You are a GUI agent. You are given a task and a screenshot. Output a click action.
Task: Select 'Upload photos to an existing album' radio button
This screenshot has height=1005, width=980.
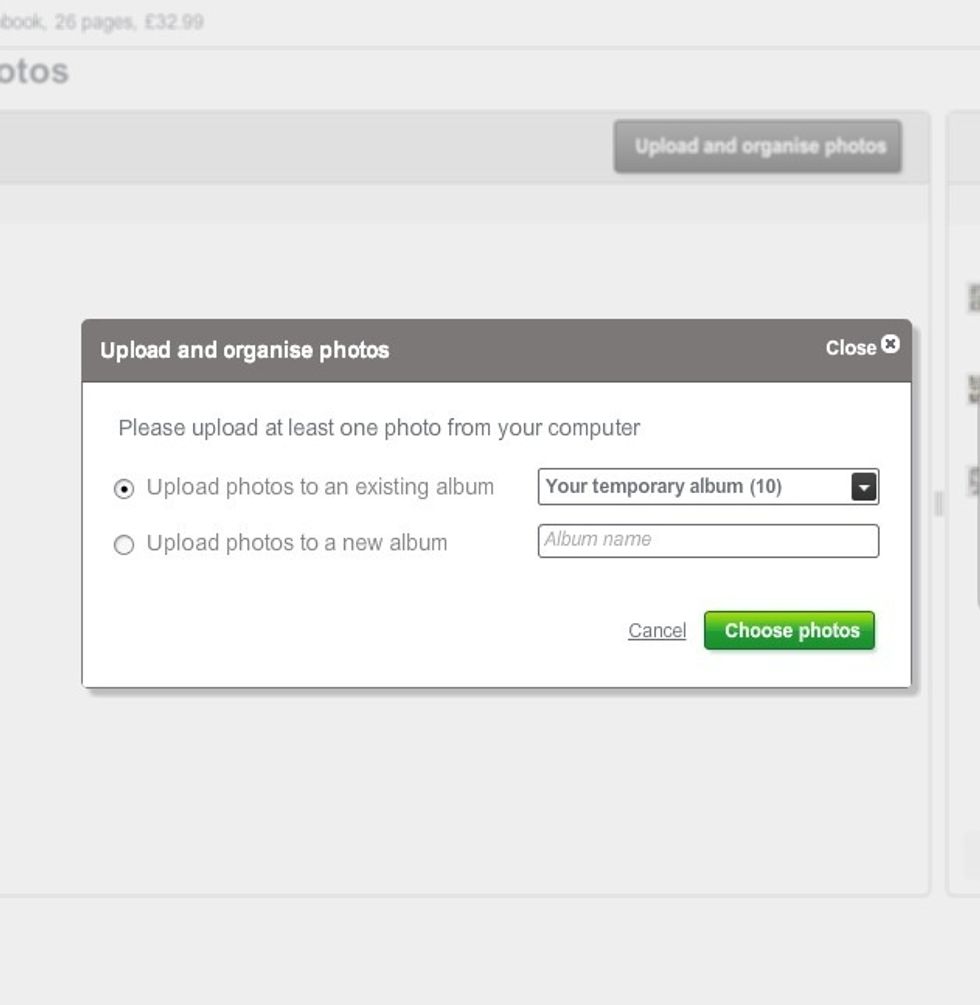pos(123,487)
